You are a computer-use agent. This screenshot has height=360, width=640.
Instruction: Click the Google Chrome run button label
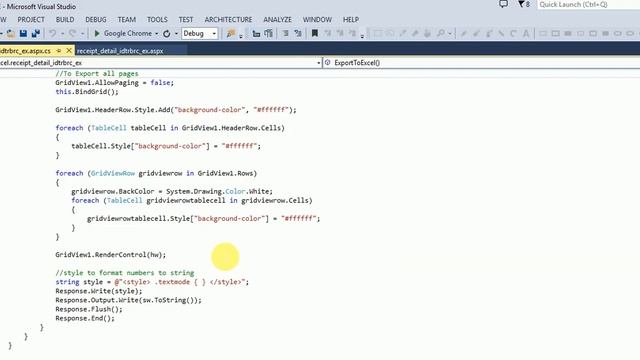128,33
